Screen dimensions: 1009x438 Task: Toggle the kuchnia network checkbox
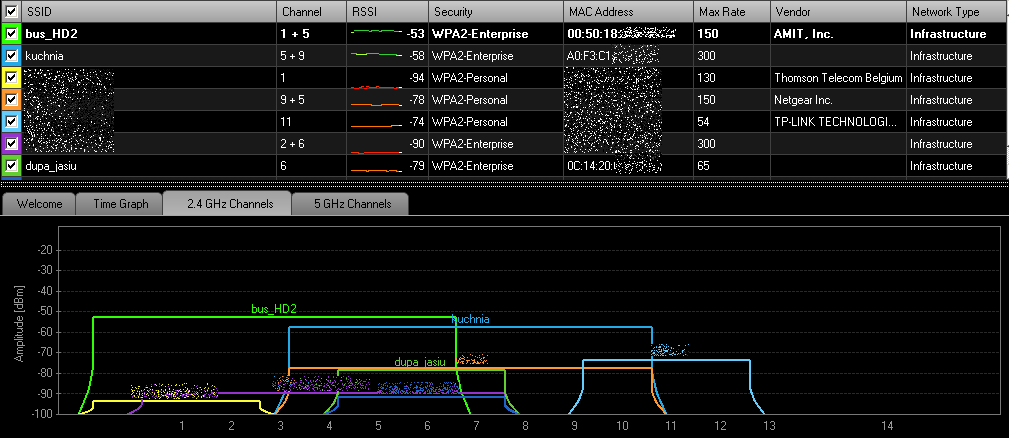tap(11, 56)
